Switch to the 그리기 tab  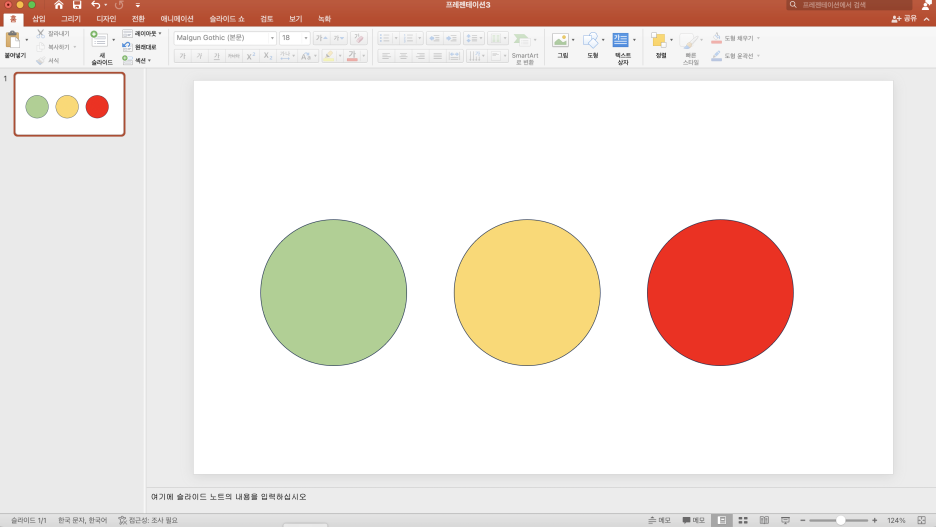coord(70,19)
